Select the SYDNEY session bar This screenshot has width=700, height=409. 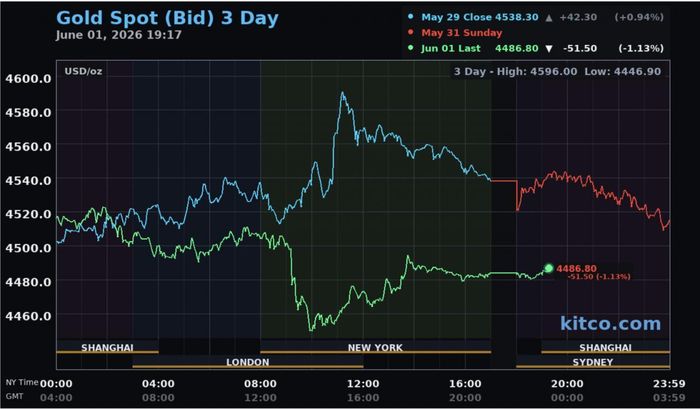click(593, 362)
